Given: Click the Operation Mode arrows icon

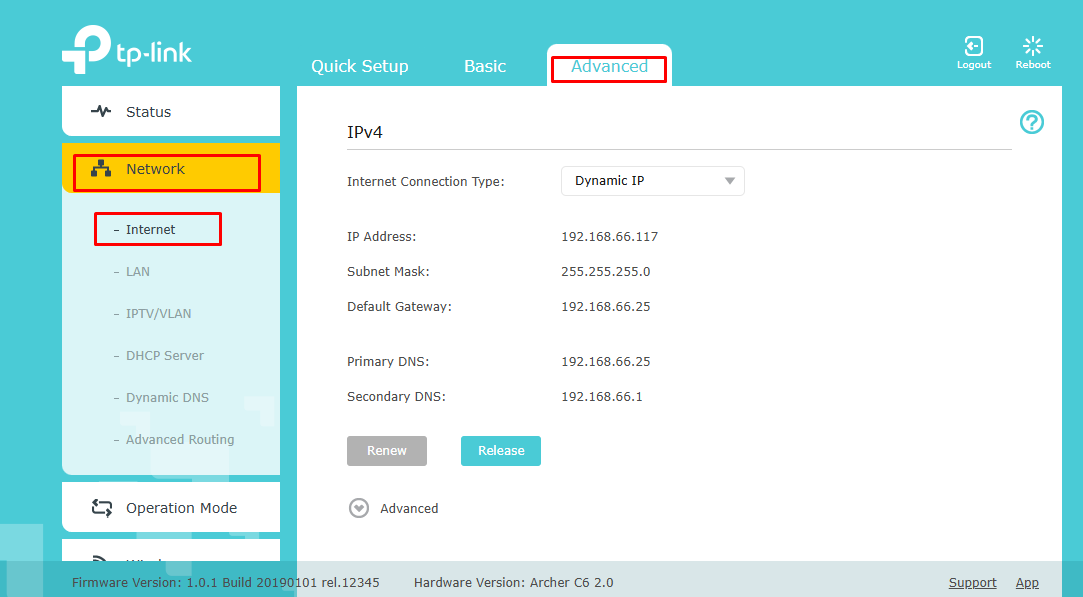Looking at the screenshot, I should [x=101, y=508].
